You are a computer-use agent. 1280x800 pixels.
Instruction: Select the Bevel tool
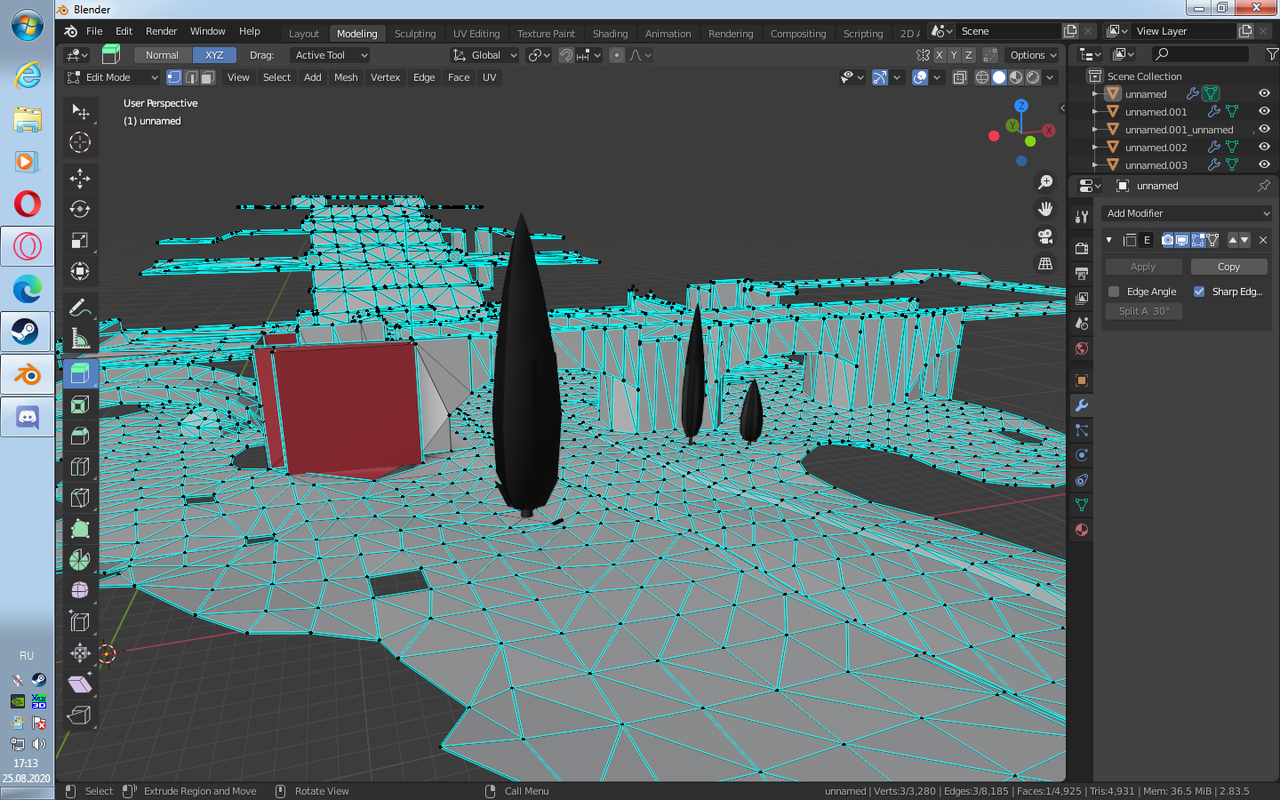click(x=80, y=436)
